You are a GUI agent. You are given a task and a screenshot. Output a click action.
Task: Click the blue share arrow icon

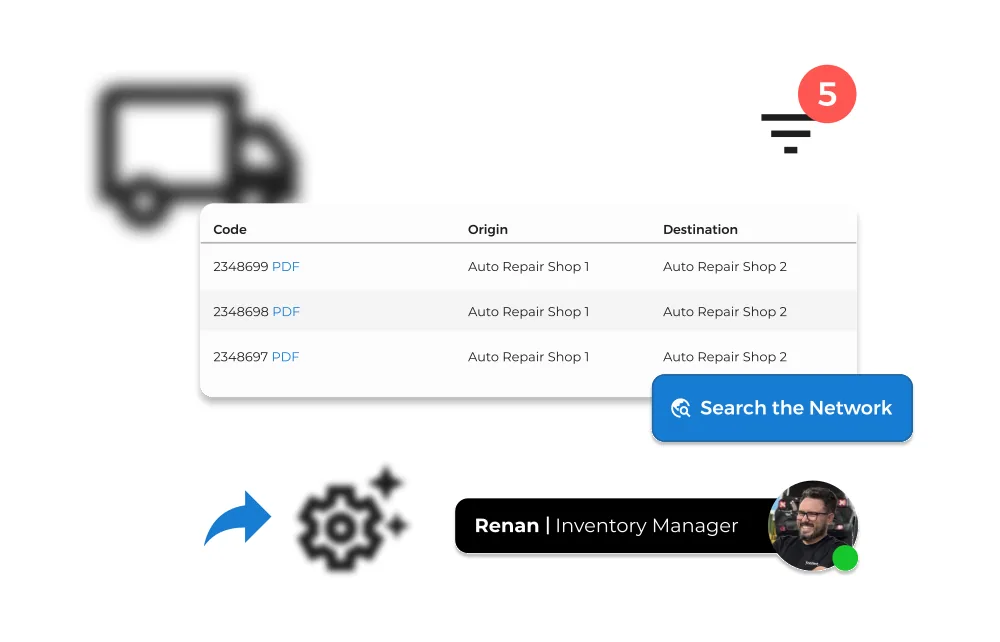pyautogui.click(x=237, y=518)
